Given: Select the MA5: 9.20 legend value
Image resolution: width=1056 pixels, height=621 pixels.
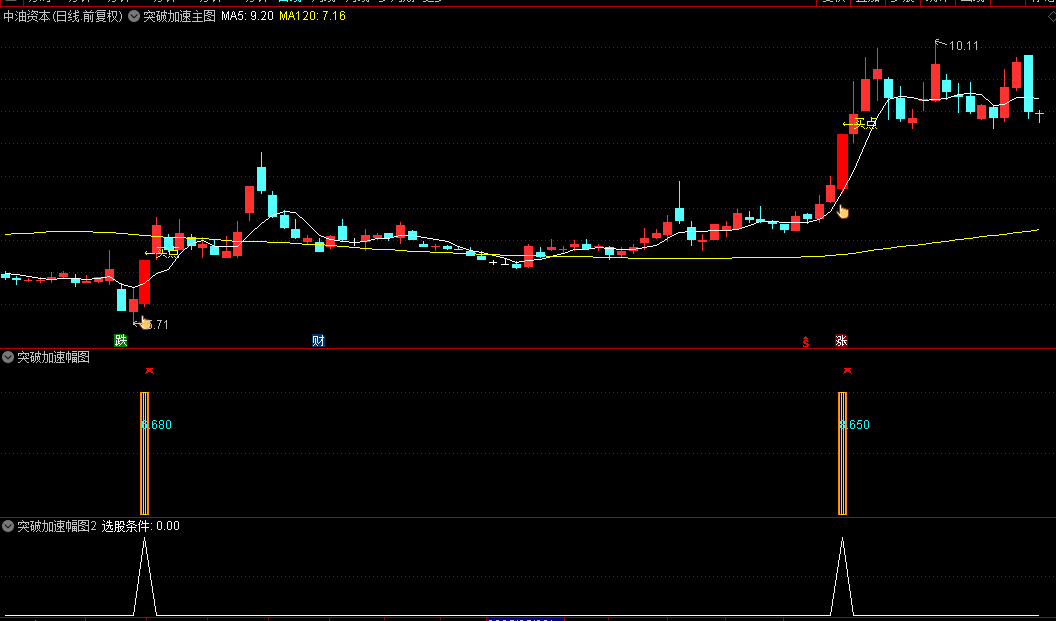Looking at the screenshot, I should tap(247, 16).
